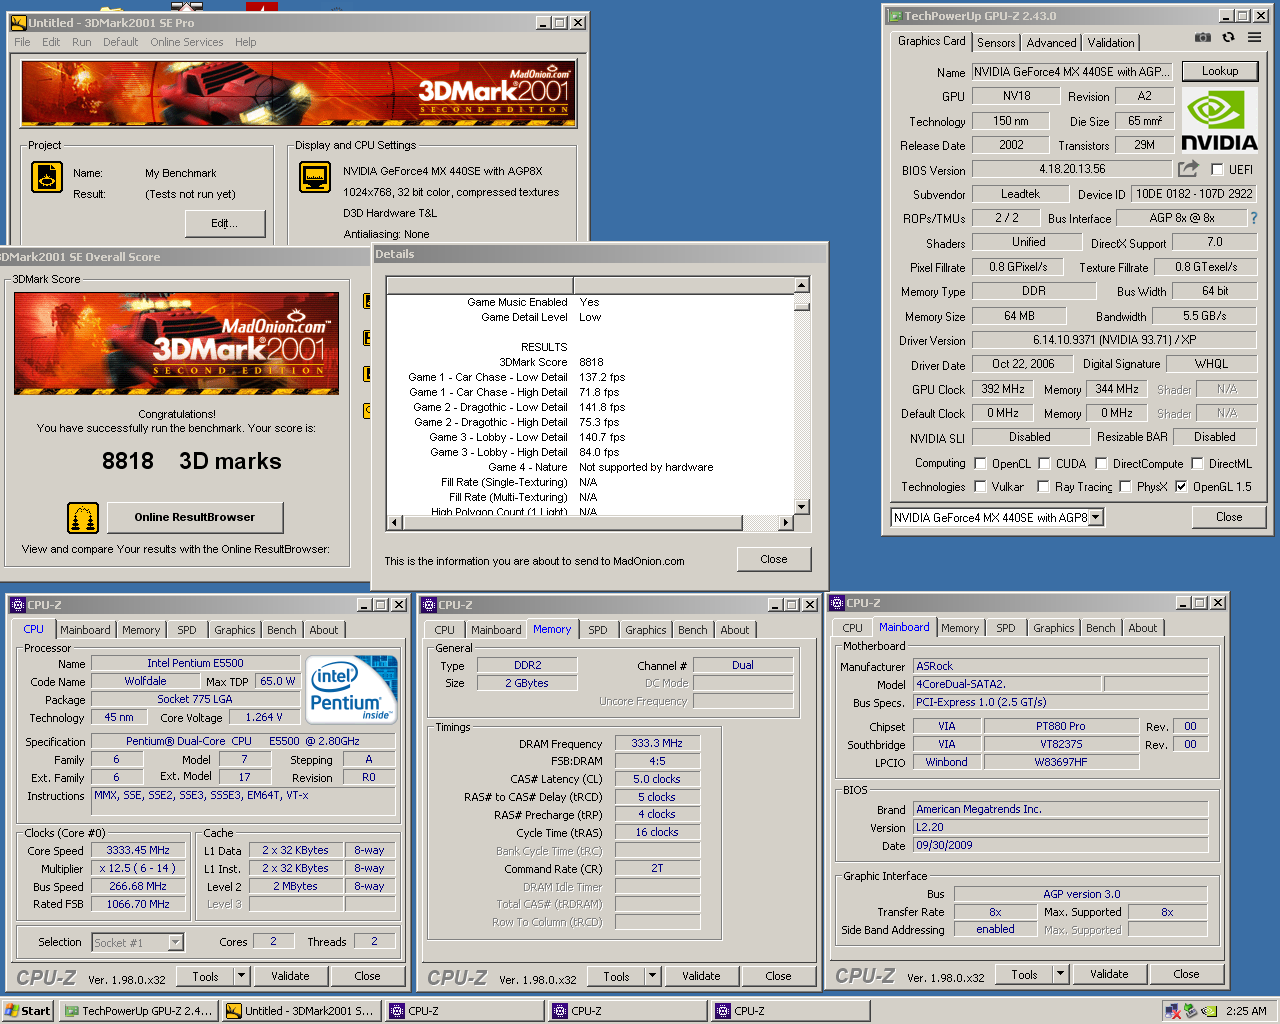Image resolution: width=1280 pixels, height=1024 pixels.
Task: Click the GPU-Z screenshot camera icon
Action: point(1203,37)
